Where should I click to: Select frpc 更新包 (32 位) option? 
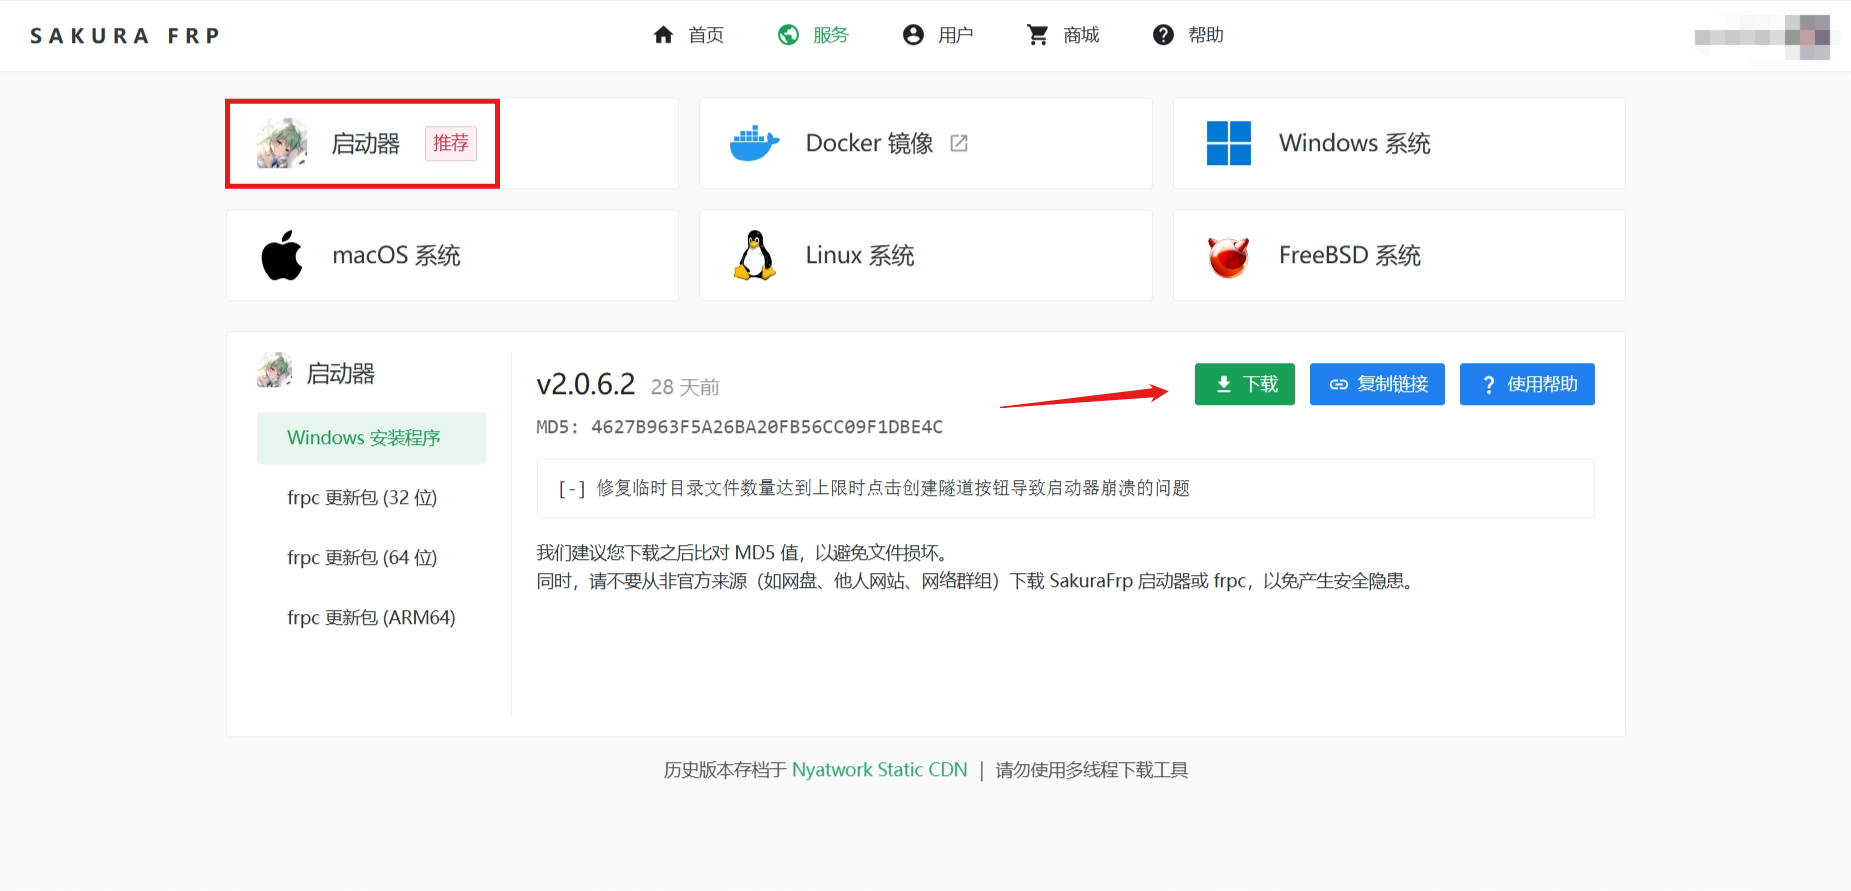[x=362, y=498]
